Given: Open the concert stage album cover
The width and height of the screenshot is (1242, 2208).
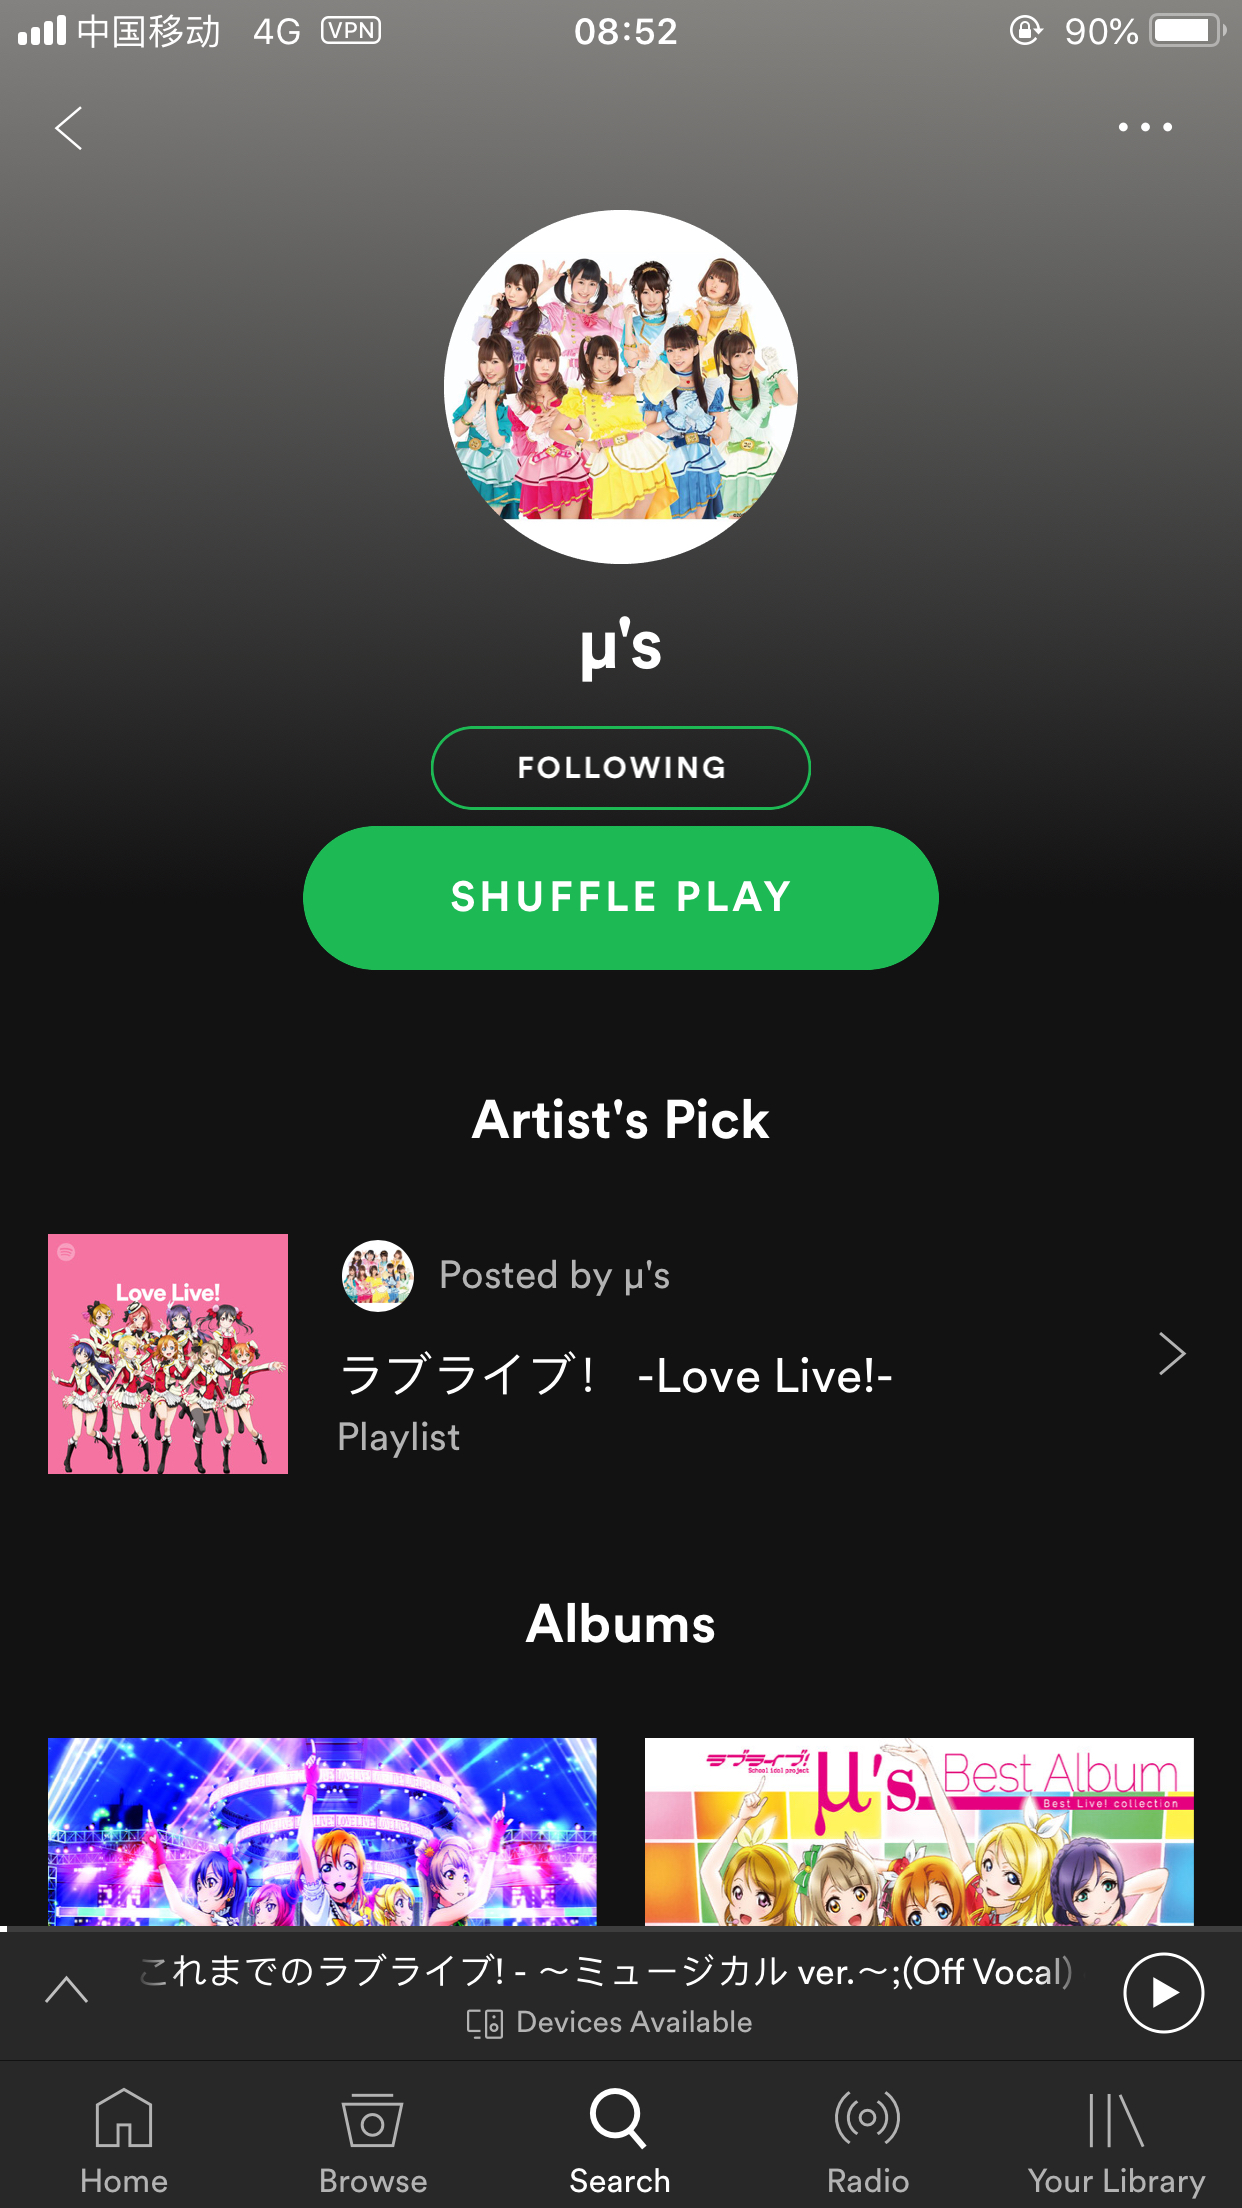Looking at the screenshot, I should (322, 1831).
